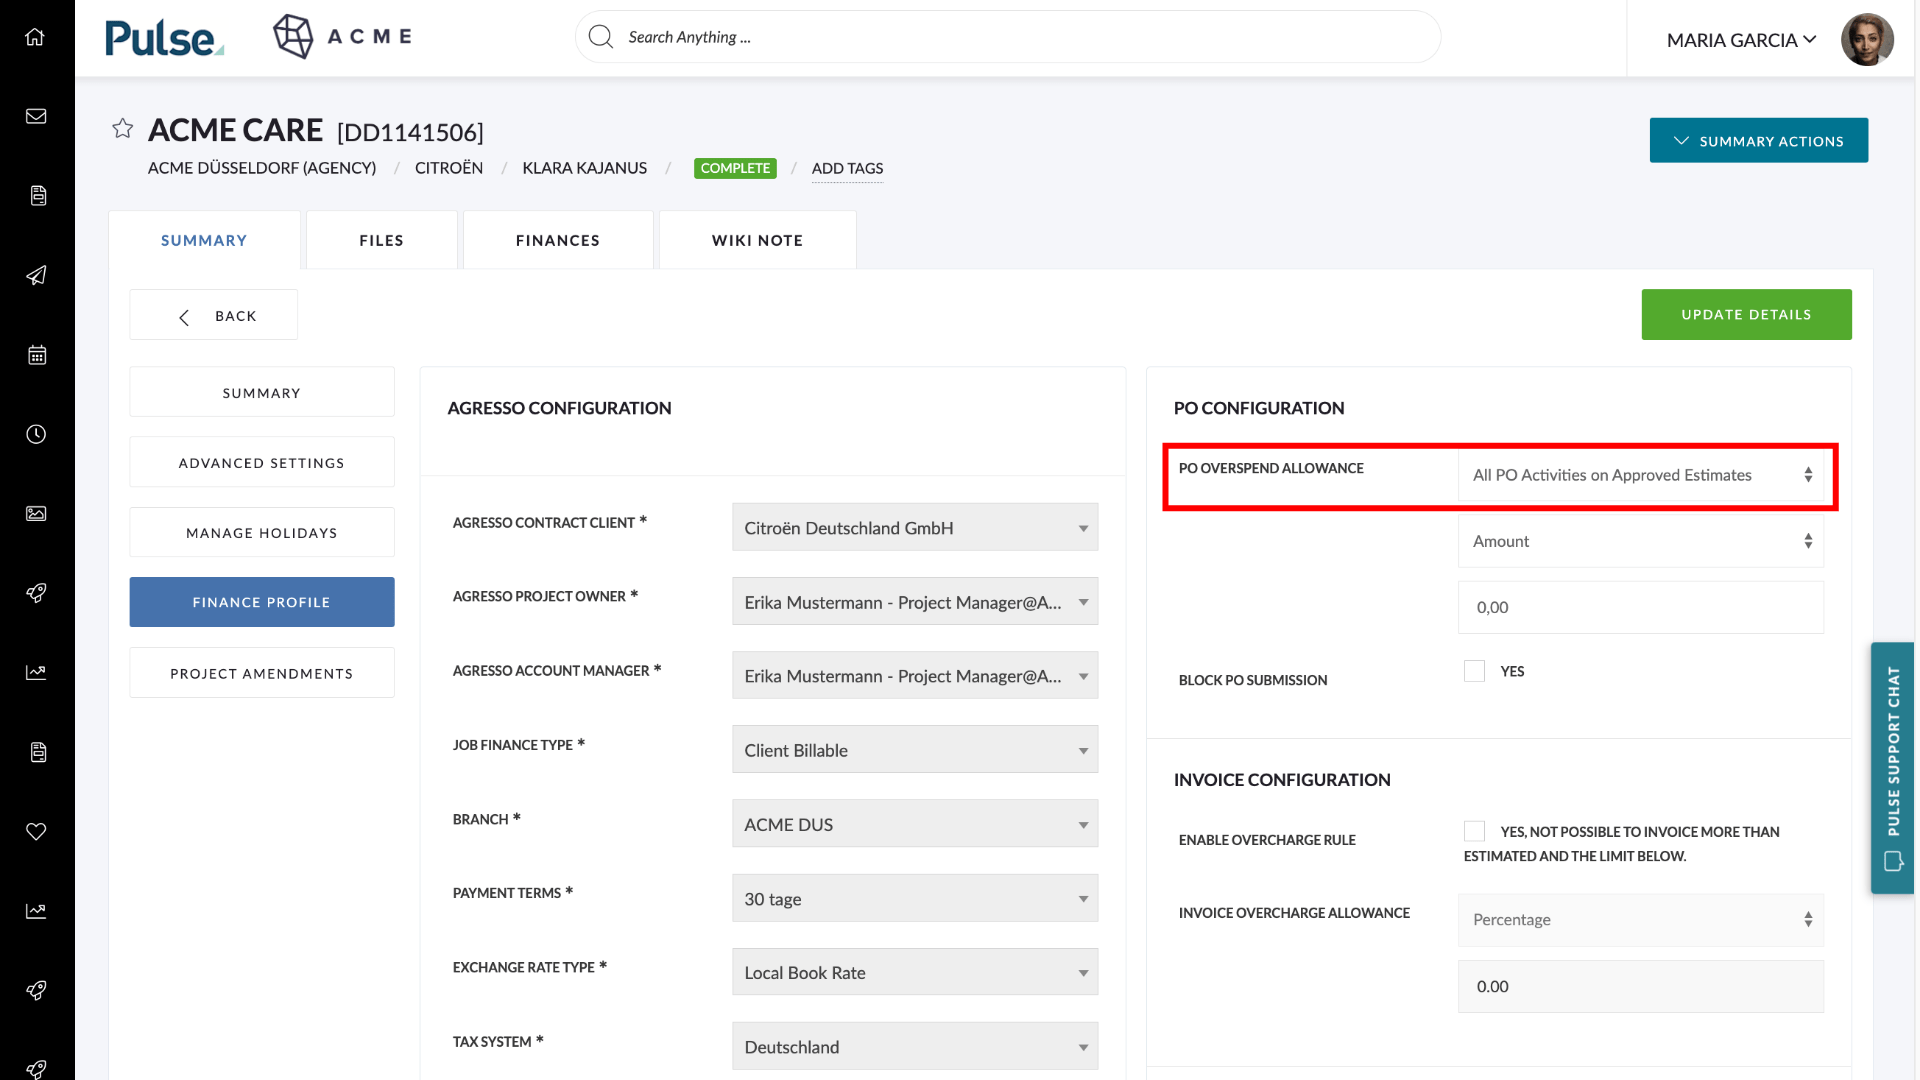Click the Back button

click(x=214, y=315)
